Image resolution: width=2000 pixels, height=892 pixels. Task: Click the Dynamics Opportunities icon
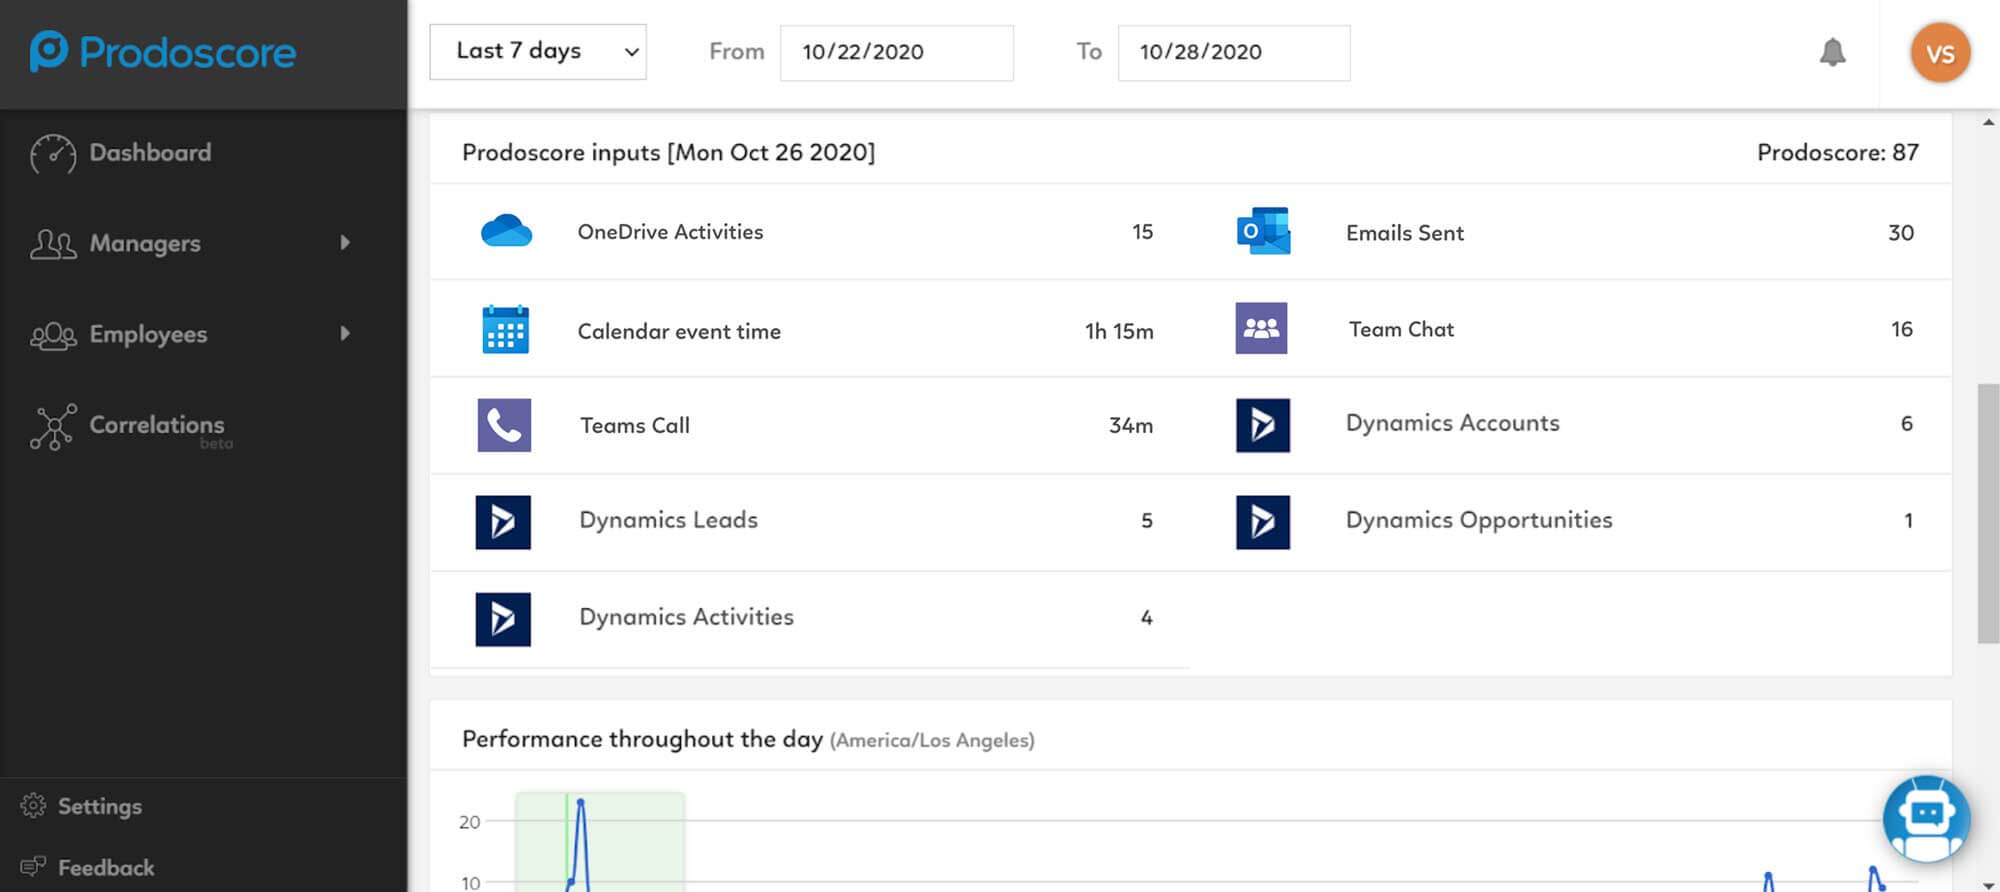click(1263, 522)
